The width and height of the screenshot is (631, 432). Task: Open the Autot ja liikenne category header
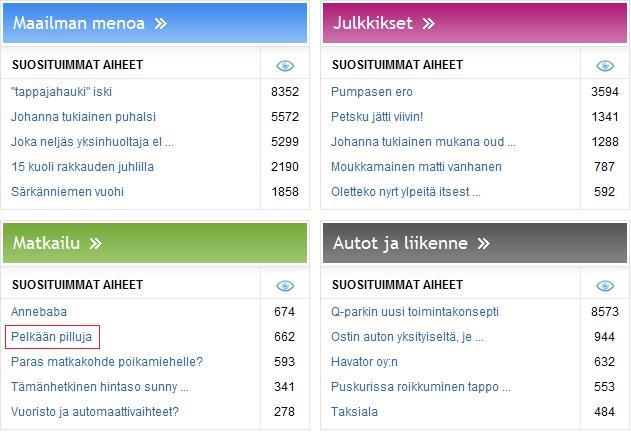coord(475,243)
